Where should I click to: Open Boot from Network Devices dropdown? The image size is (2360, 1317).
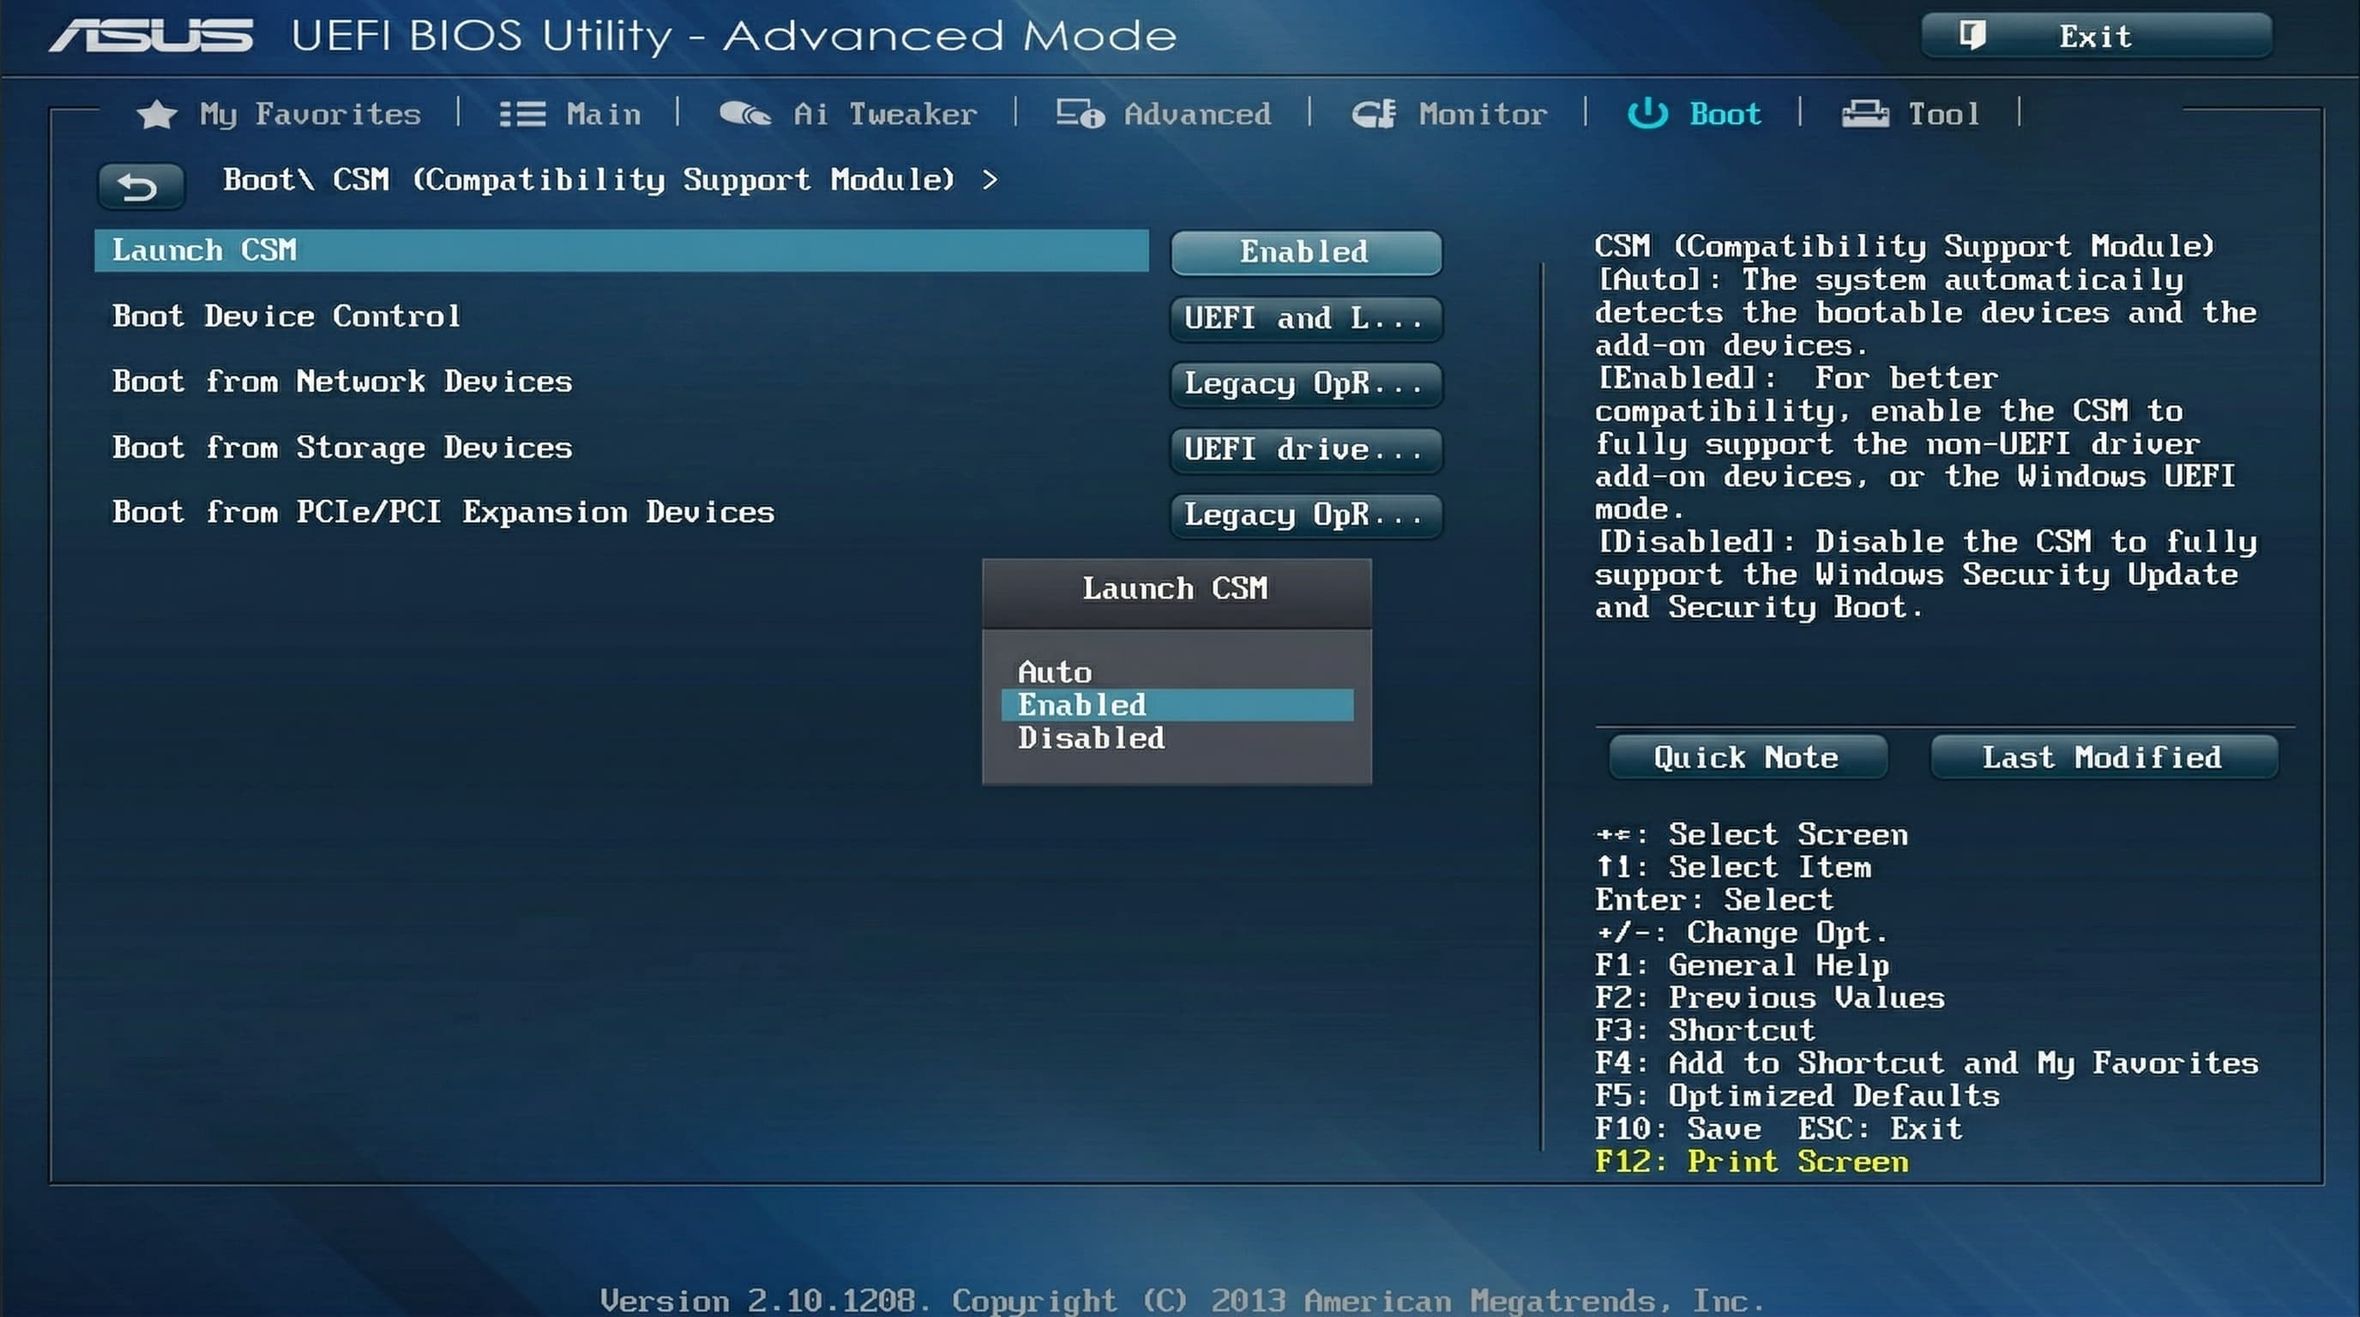click(1305, 384)
